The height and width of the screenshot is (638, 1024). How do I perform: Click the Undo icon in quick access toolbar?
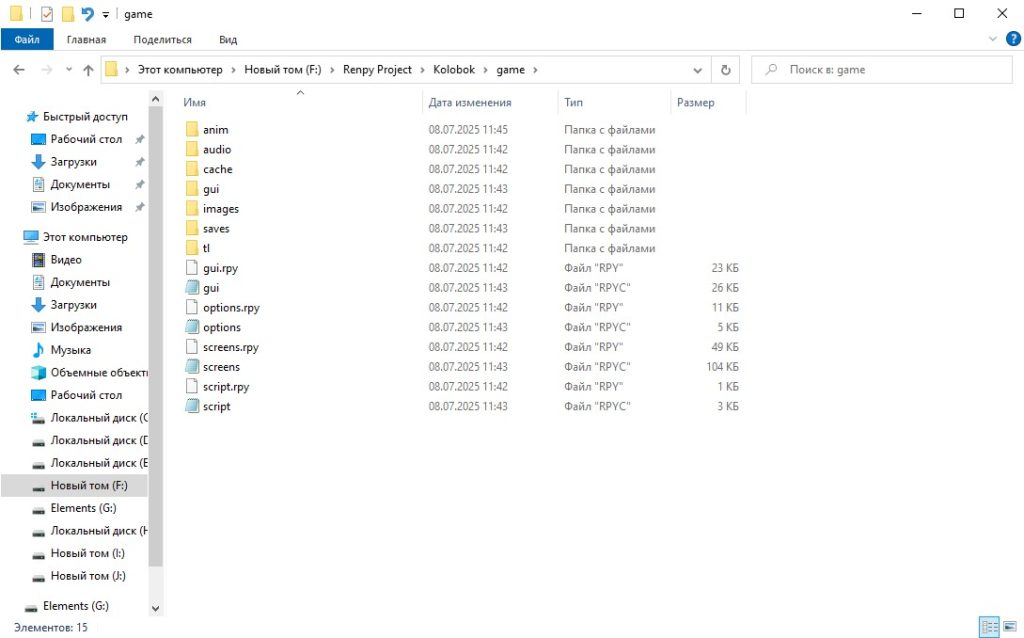(x=88, y=14)
